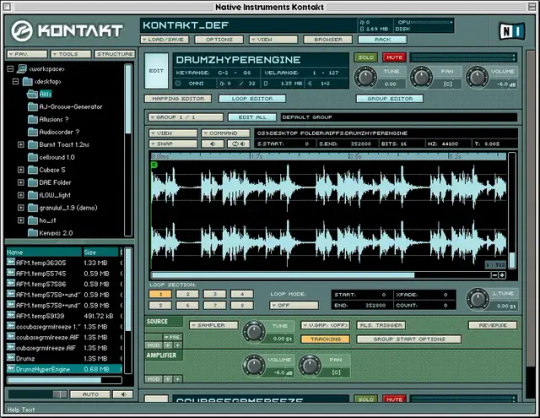Click the L.Tune knob
This screenshot has height=418, width=540.
pyautogui.click(x=478, y=299)
